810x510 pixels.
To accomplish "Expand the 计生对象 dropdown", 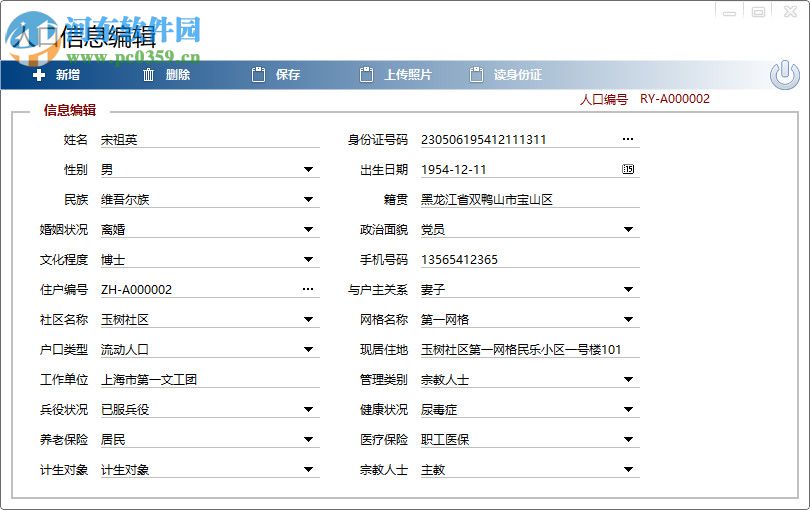I will point(308,469).
